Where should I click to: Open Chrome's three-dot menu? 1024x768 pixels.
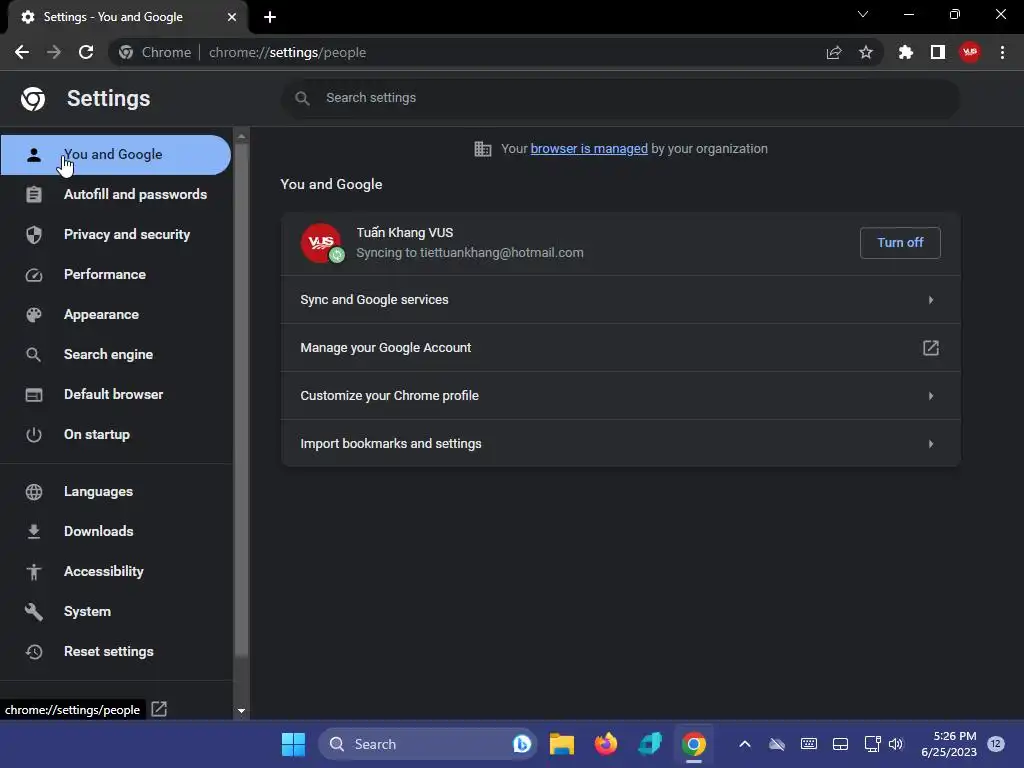coord(1002,52)
